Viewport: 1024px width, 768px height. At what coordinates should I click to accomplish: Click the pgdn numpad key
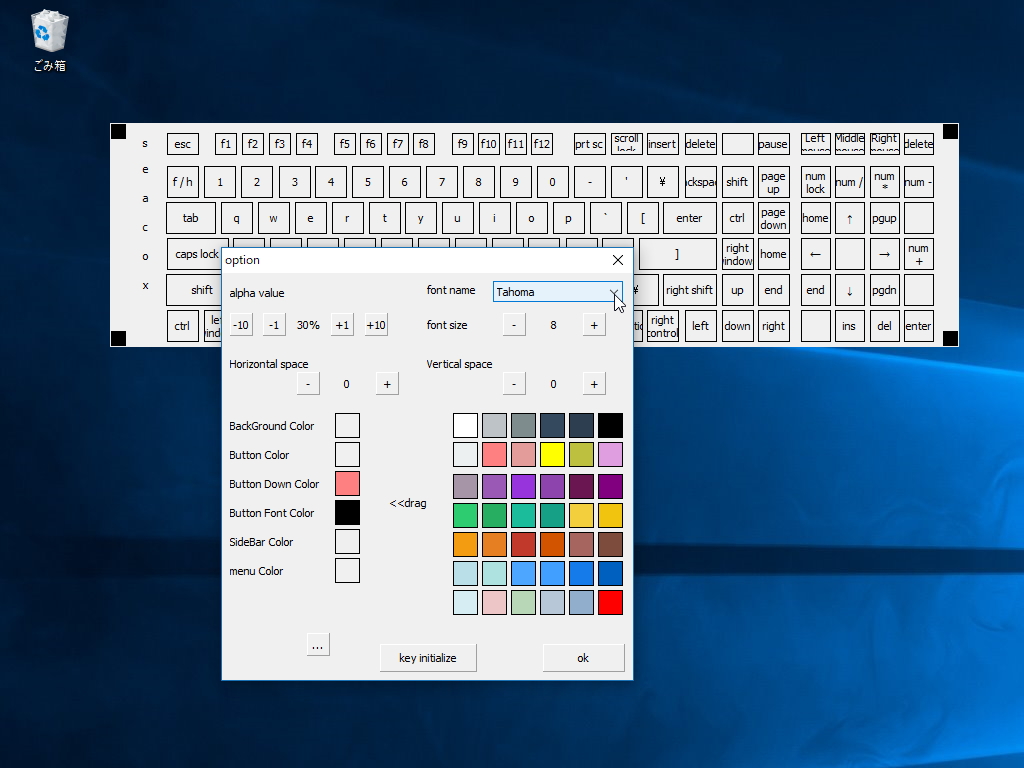[884, 290]
